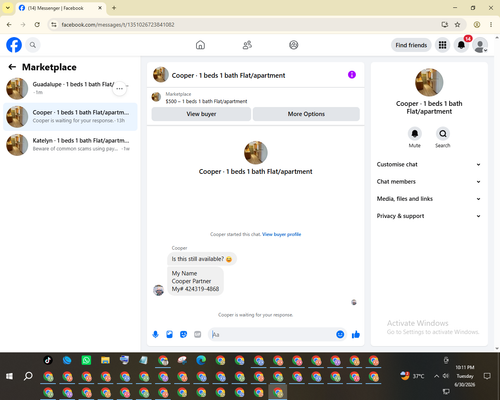Screen dimensions: 500x400
Task: Mute the chat with the bell icon
Action: (x=415, y=134)
